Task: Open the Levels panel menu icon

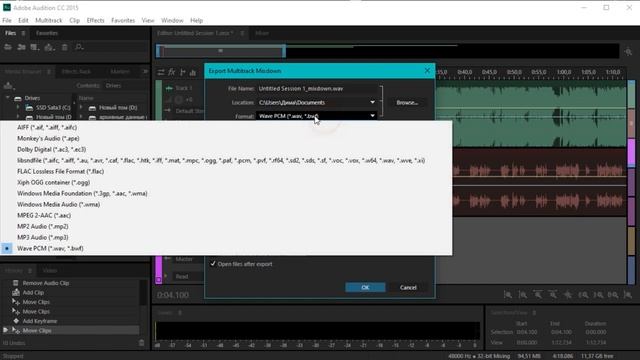Action: click(x=180, y=313)
